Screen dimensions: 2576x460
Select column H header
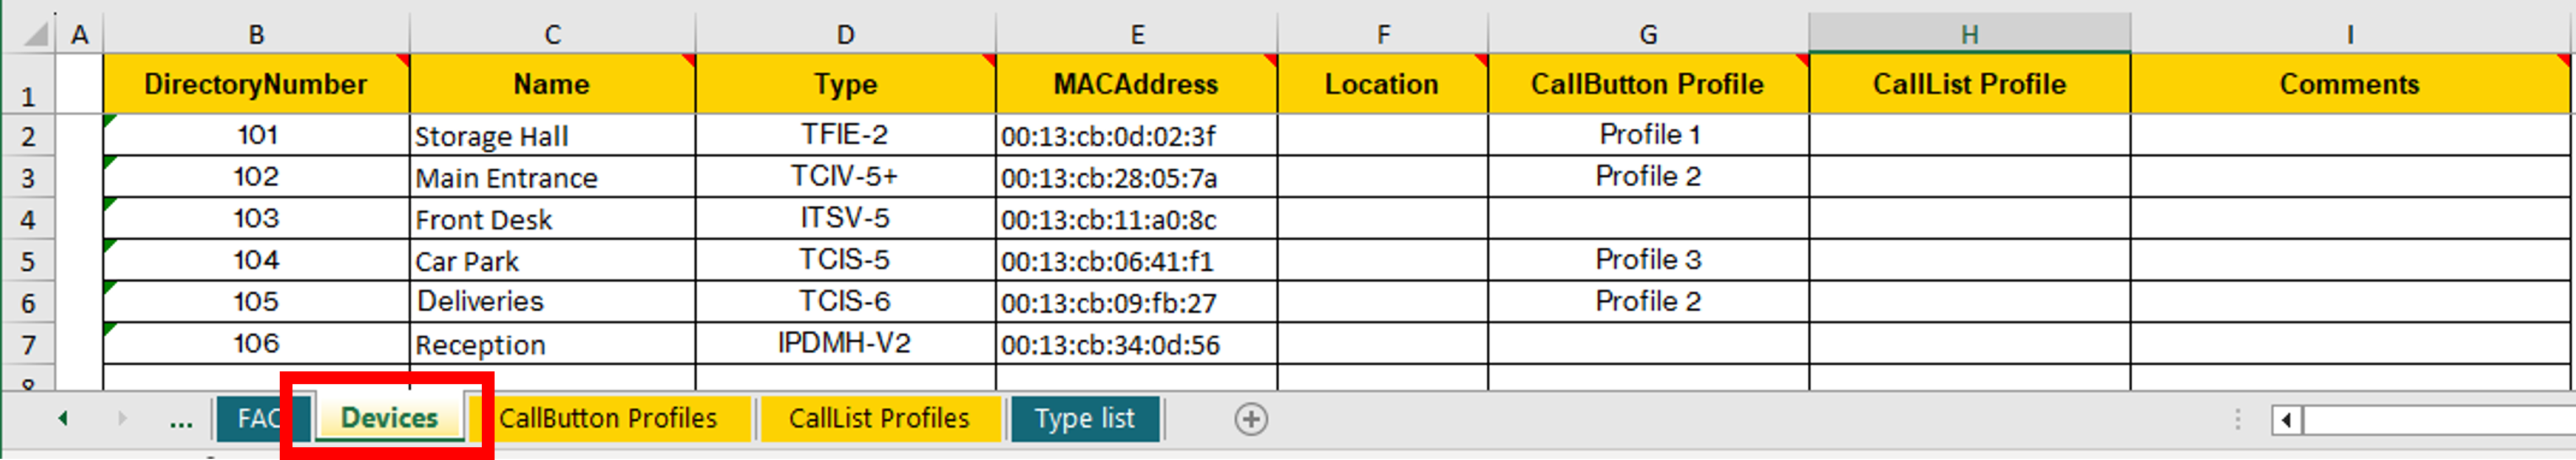[x=1969, y=35]
